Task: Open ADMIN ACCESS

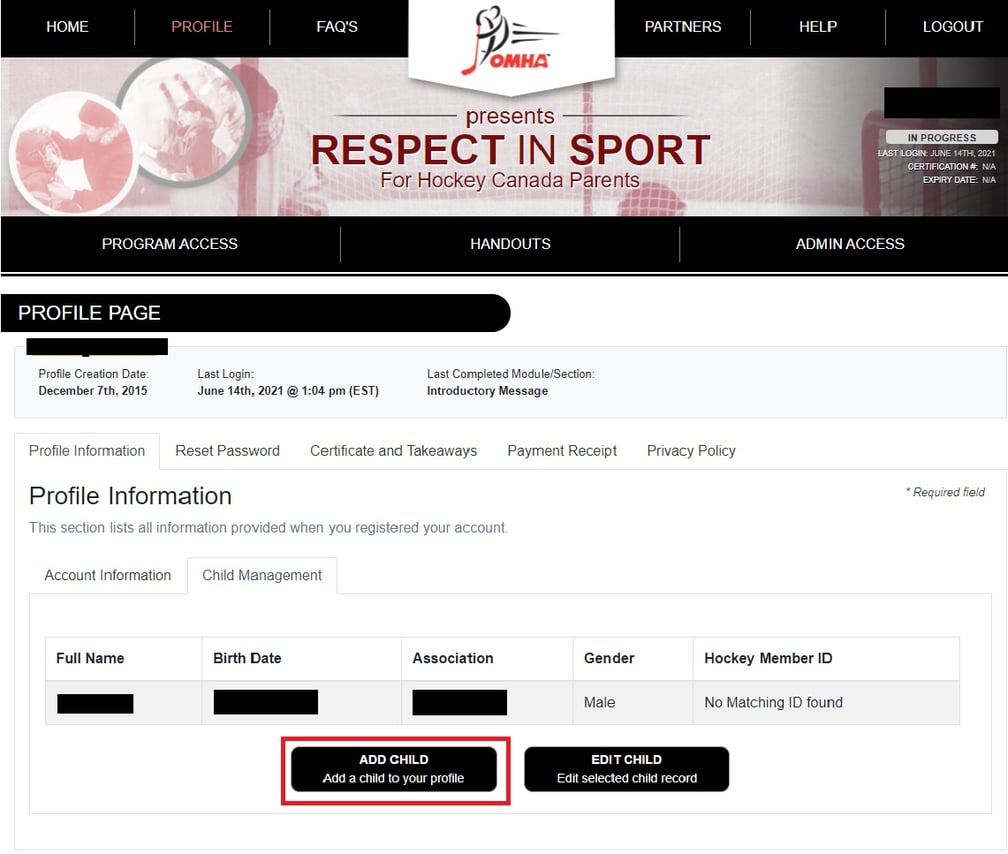Action: pyautogui.click(x=850, y=244)
